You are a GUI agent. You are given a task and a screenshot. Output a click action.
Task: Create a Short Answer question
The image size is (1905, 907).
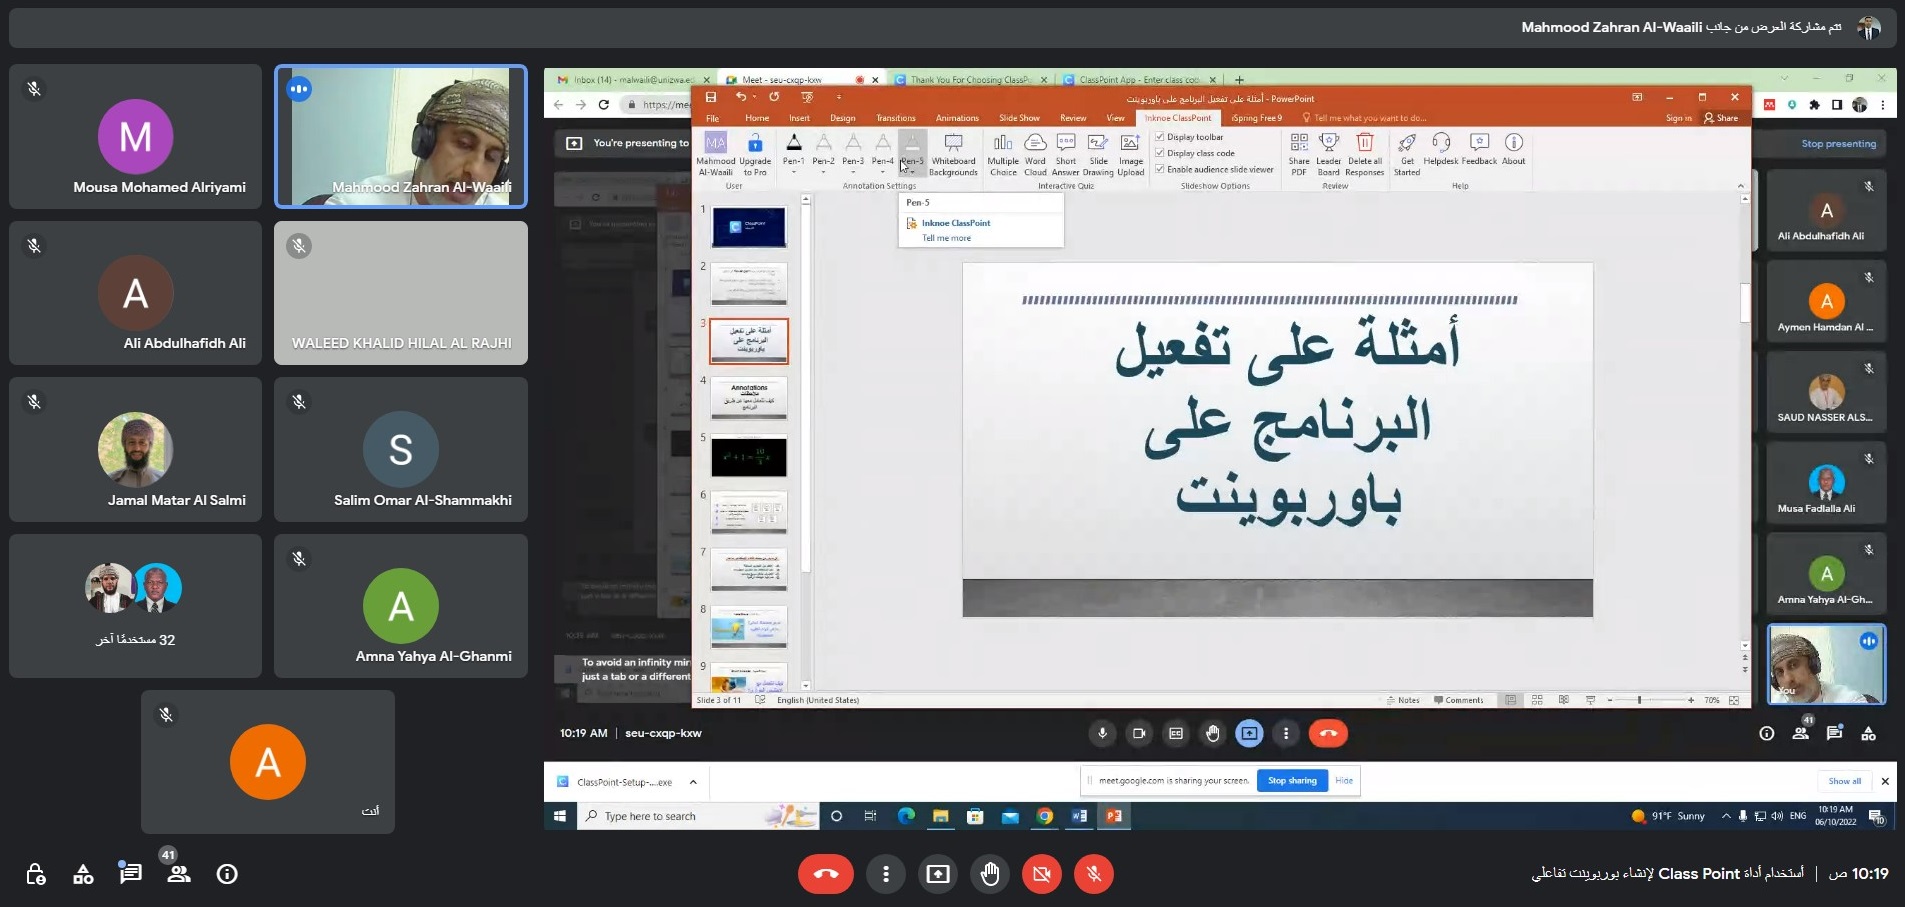pyautogui.click(x=1065, y=155)
